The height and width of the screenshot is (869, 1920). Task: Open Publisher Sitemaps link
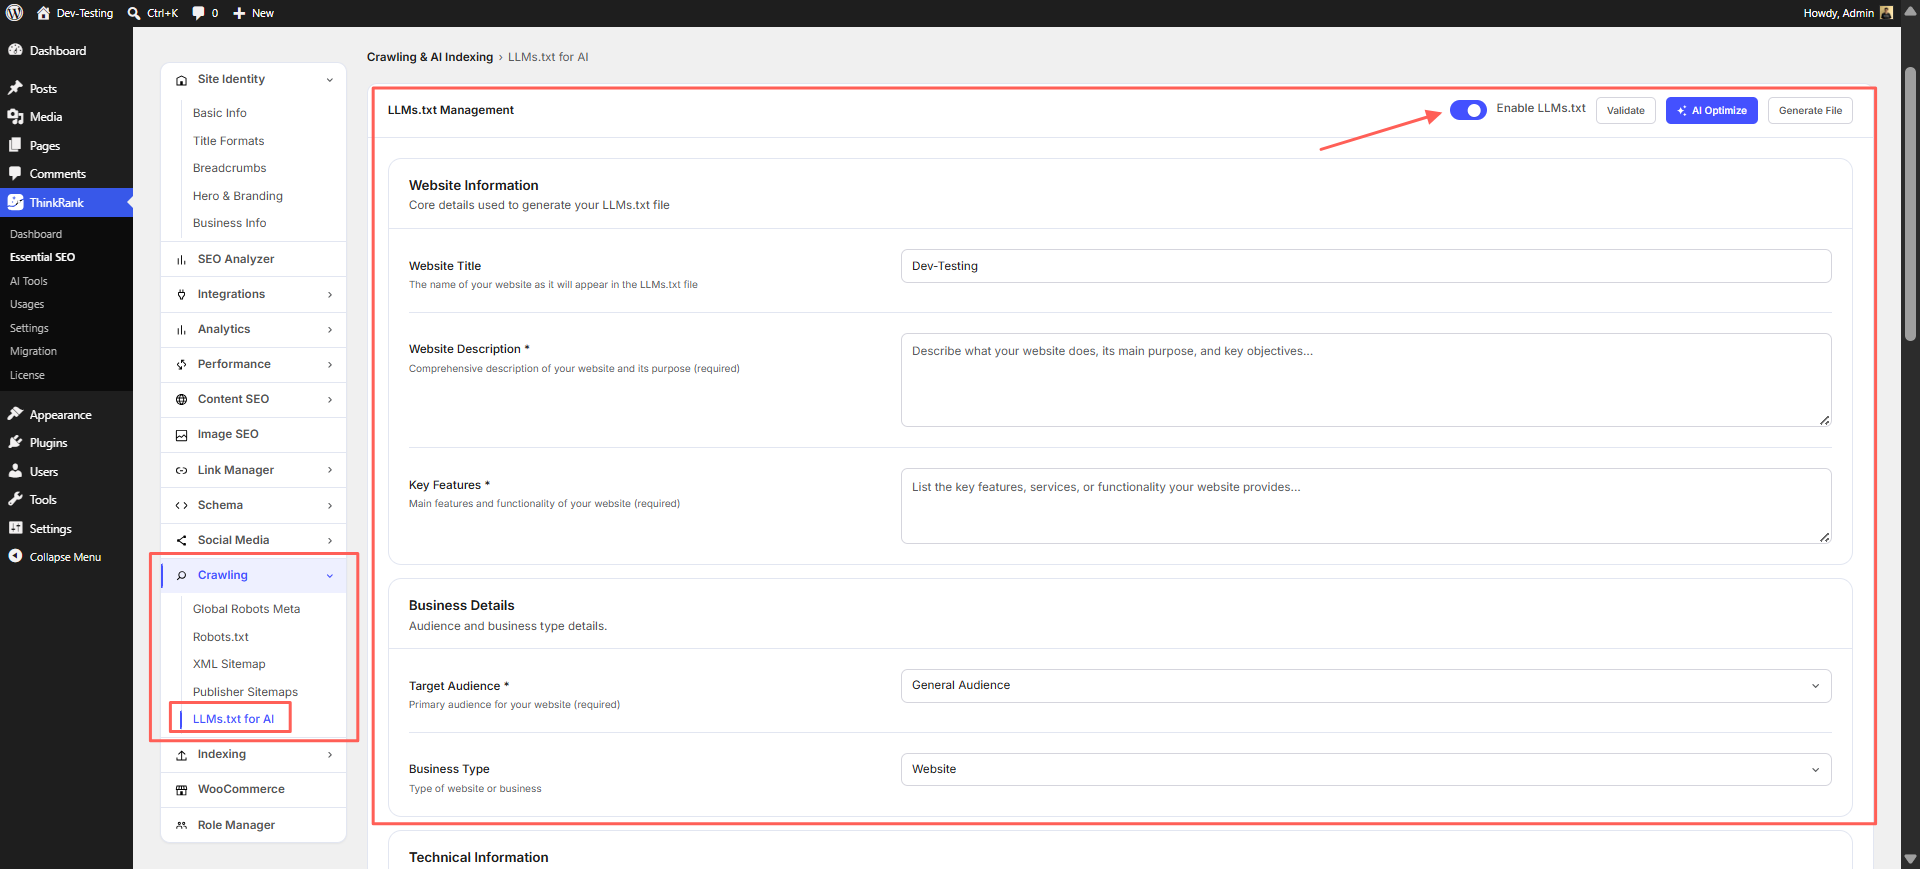click(245, 692)
